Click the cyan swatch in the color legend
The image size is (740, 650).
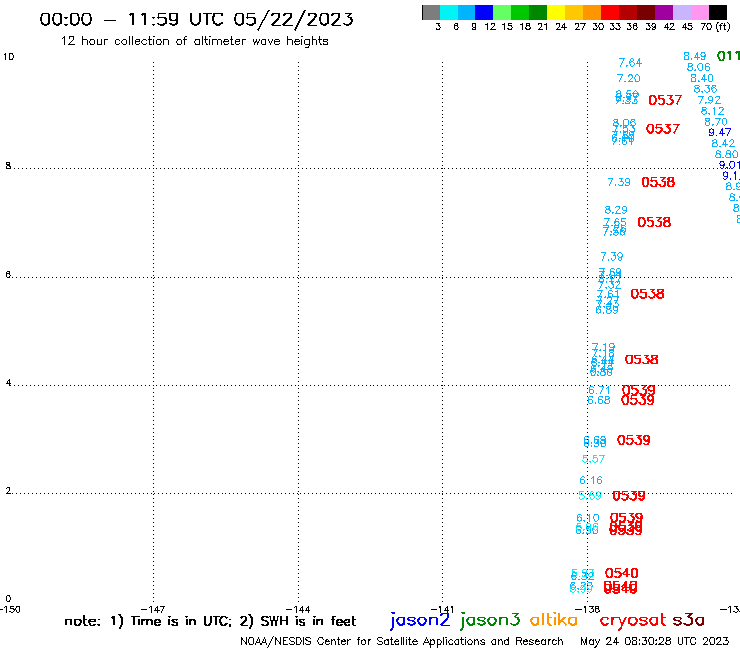coord(449,12)
